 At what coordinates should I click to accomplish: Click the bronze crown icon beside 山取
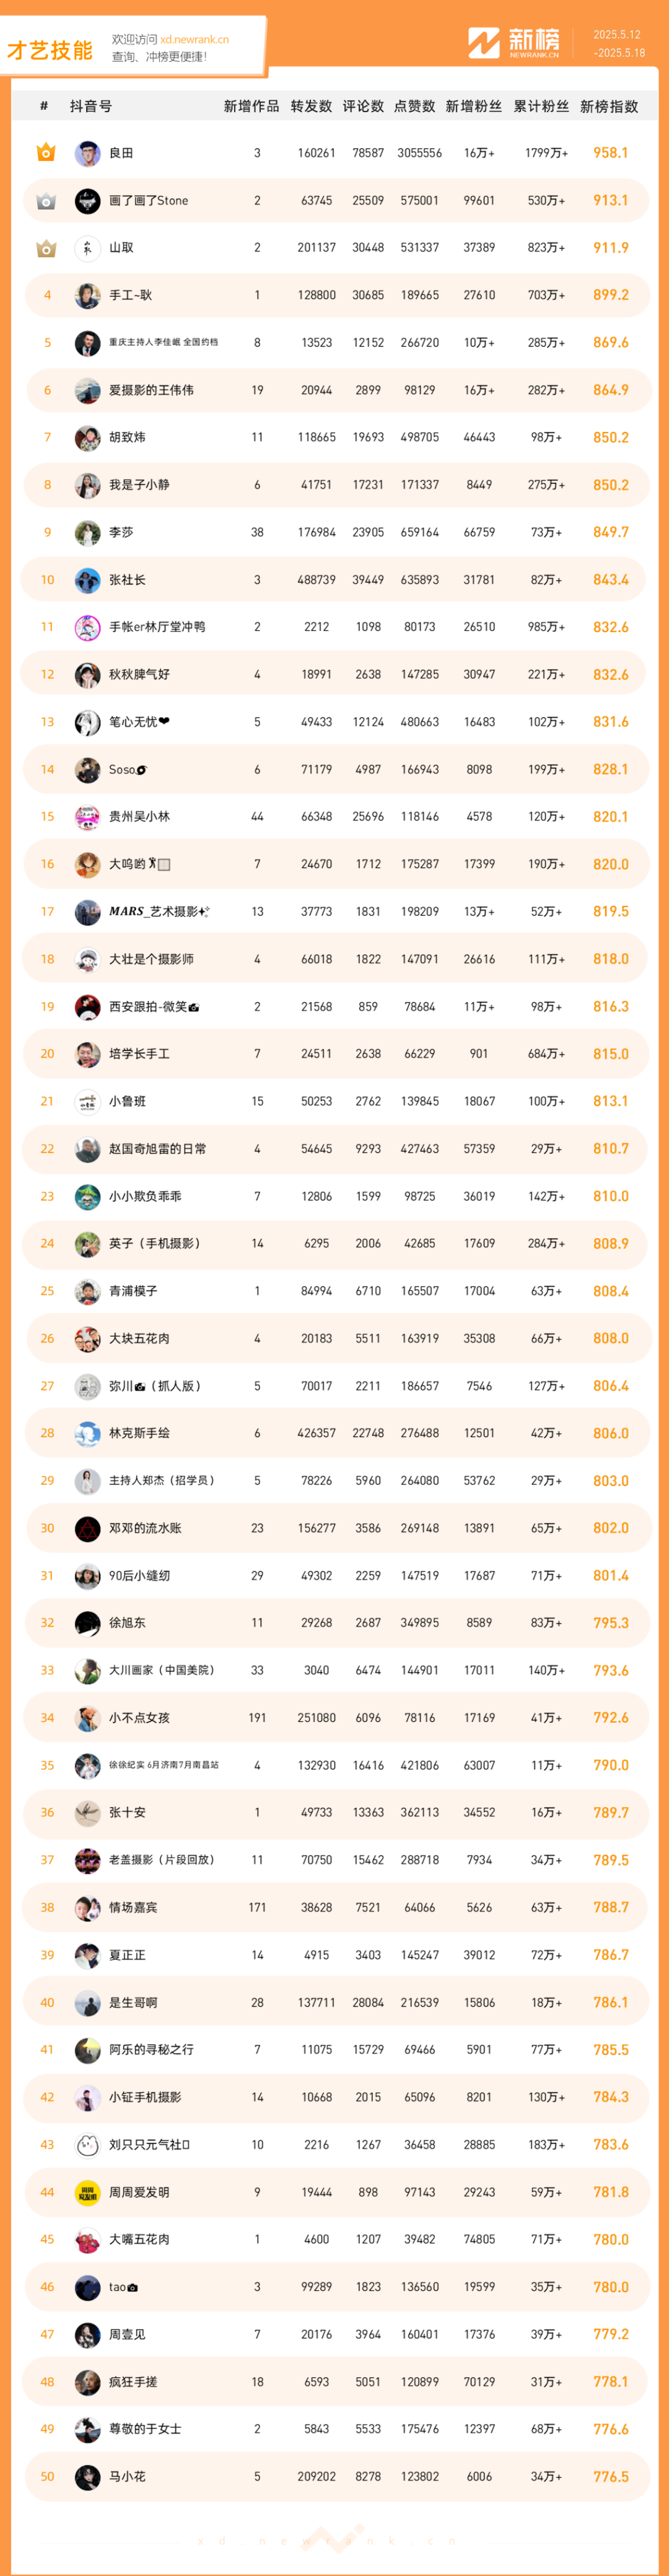point(46,248)
